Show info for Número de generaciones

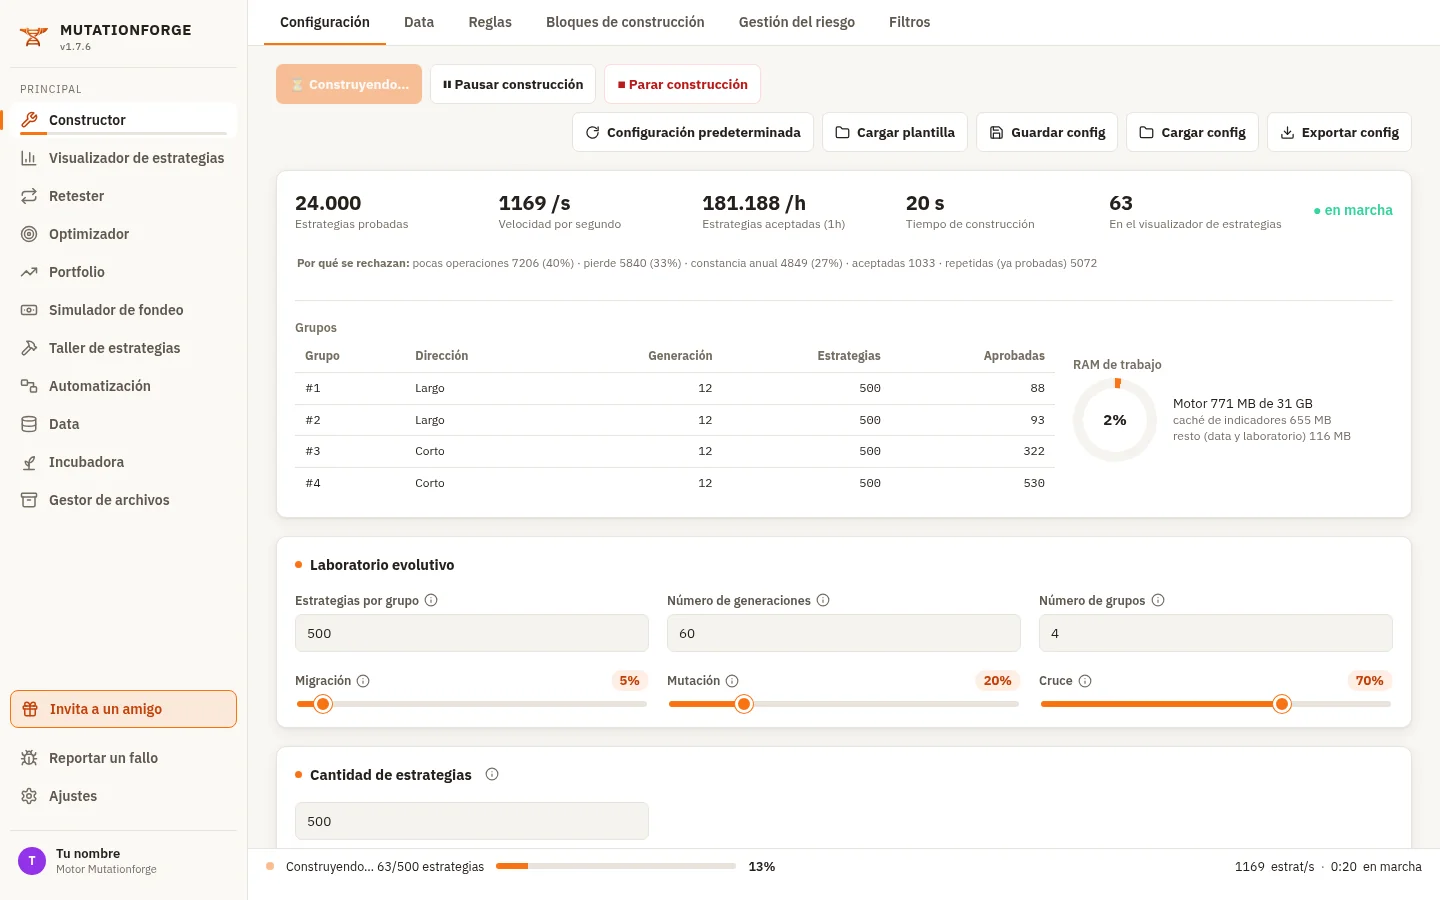tap(823, 600)
